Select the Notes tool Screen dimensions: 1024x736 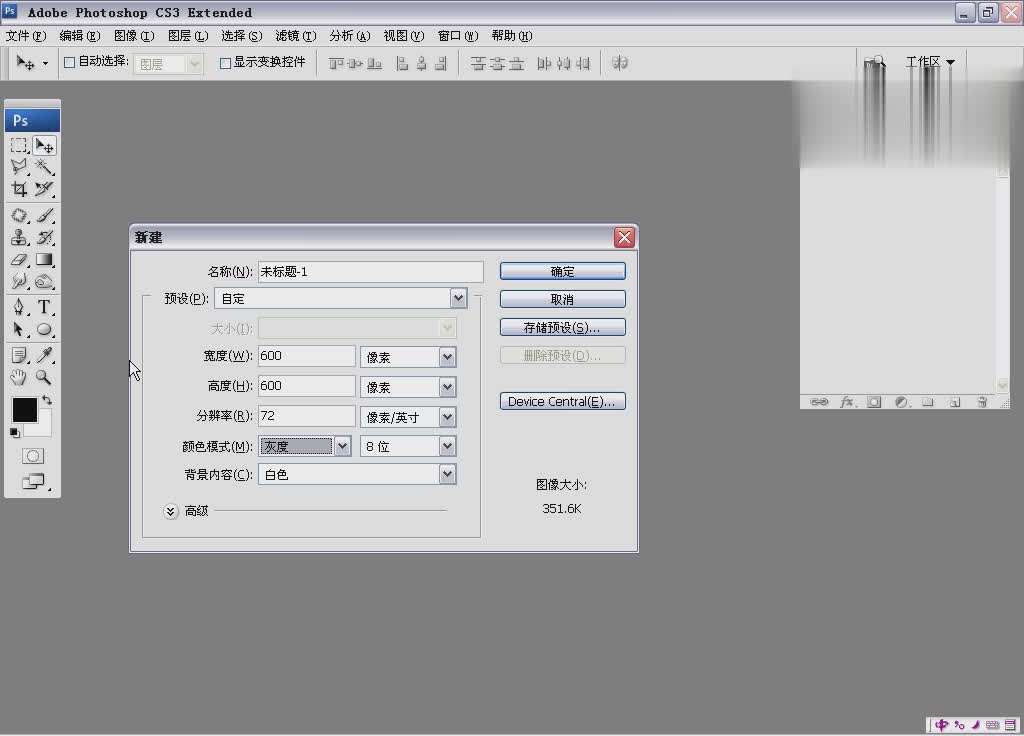[x=19, y=355]
